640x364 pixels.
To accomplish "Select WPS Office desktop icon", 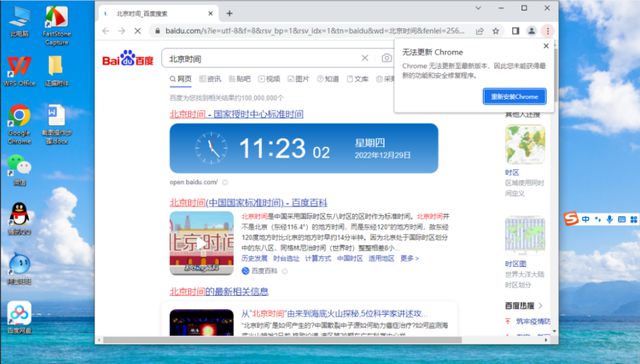I will click(19, 71).
